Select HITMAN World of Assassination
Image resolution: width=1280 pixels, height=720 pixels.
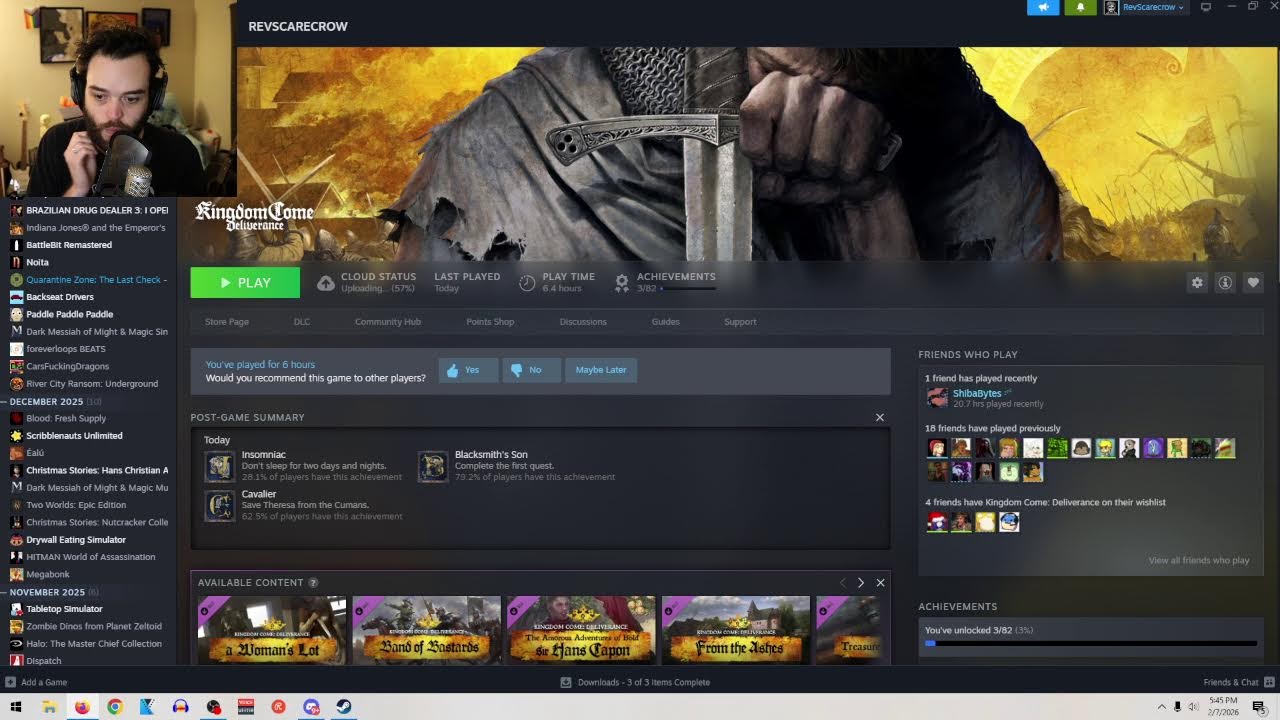coord(91,557)
